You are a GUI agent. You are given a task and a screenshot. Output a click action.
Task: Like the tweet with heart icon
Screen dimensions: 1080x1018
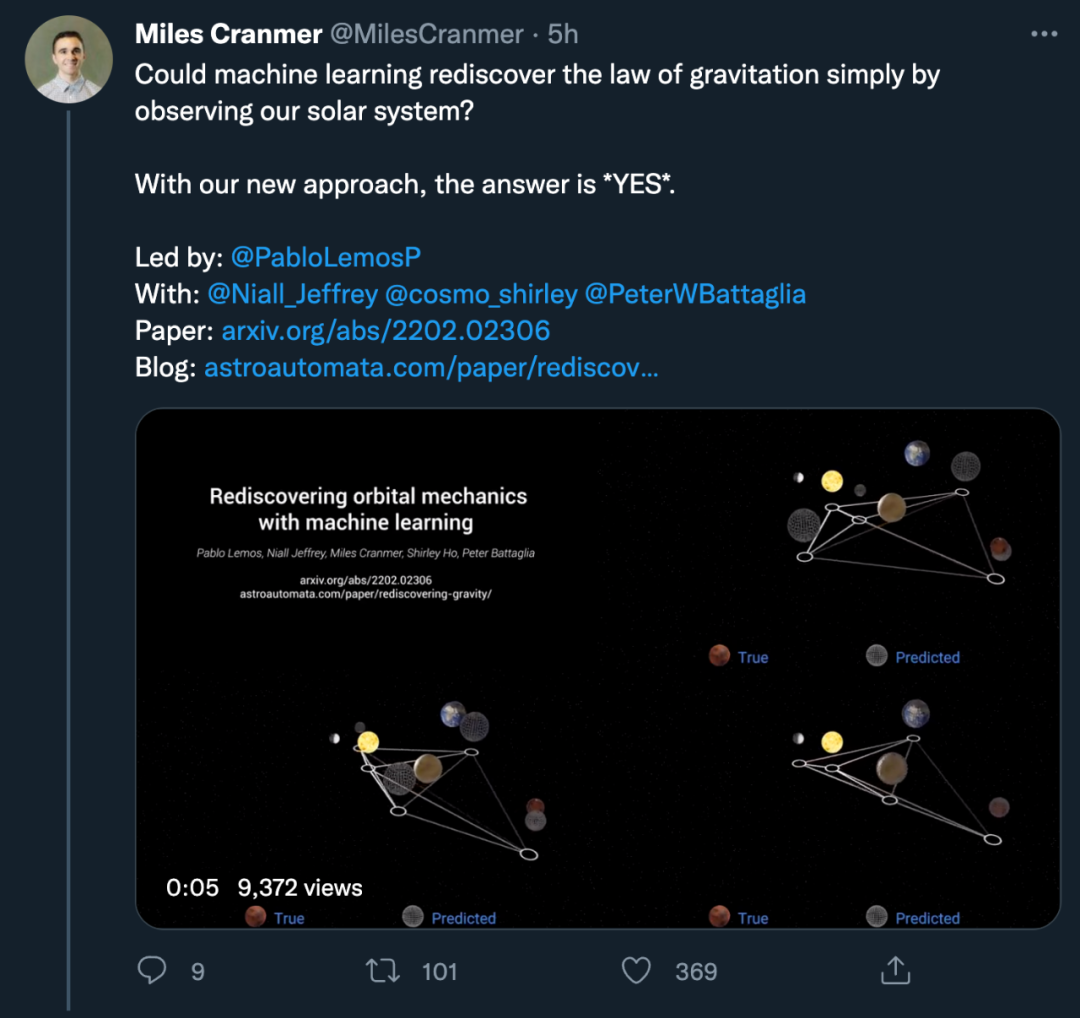pyautogui.click(x=636, y=970)
